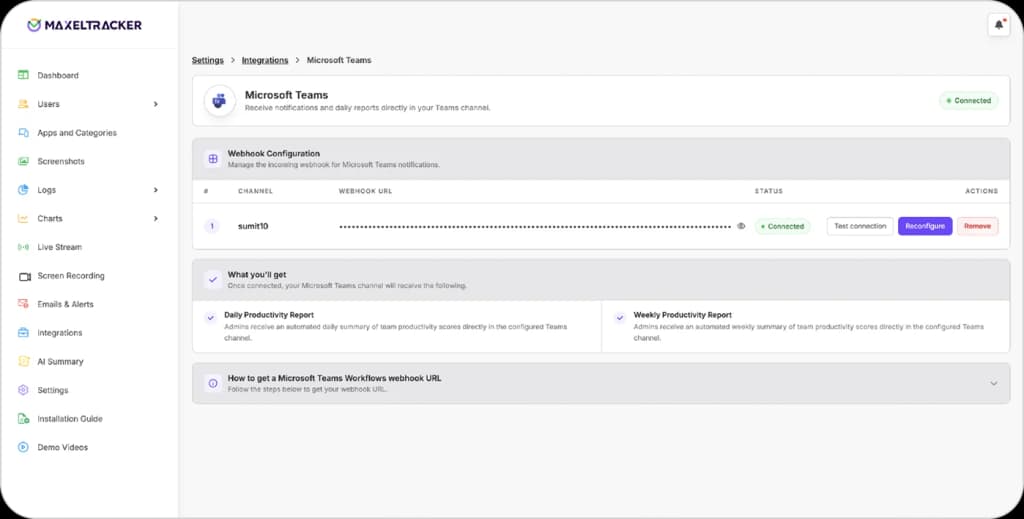The height and width of the screenshot is (519, 1024).
Task: Click the Connected status in sumit10 row
Action: coord(782,227)
